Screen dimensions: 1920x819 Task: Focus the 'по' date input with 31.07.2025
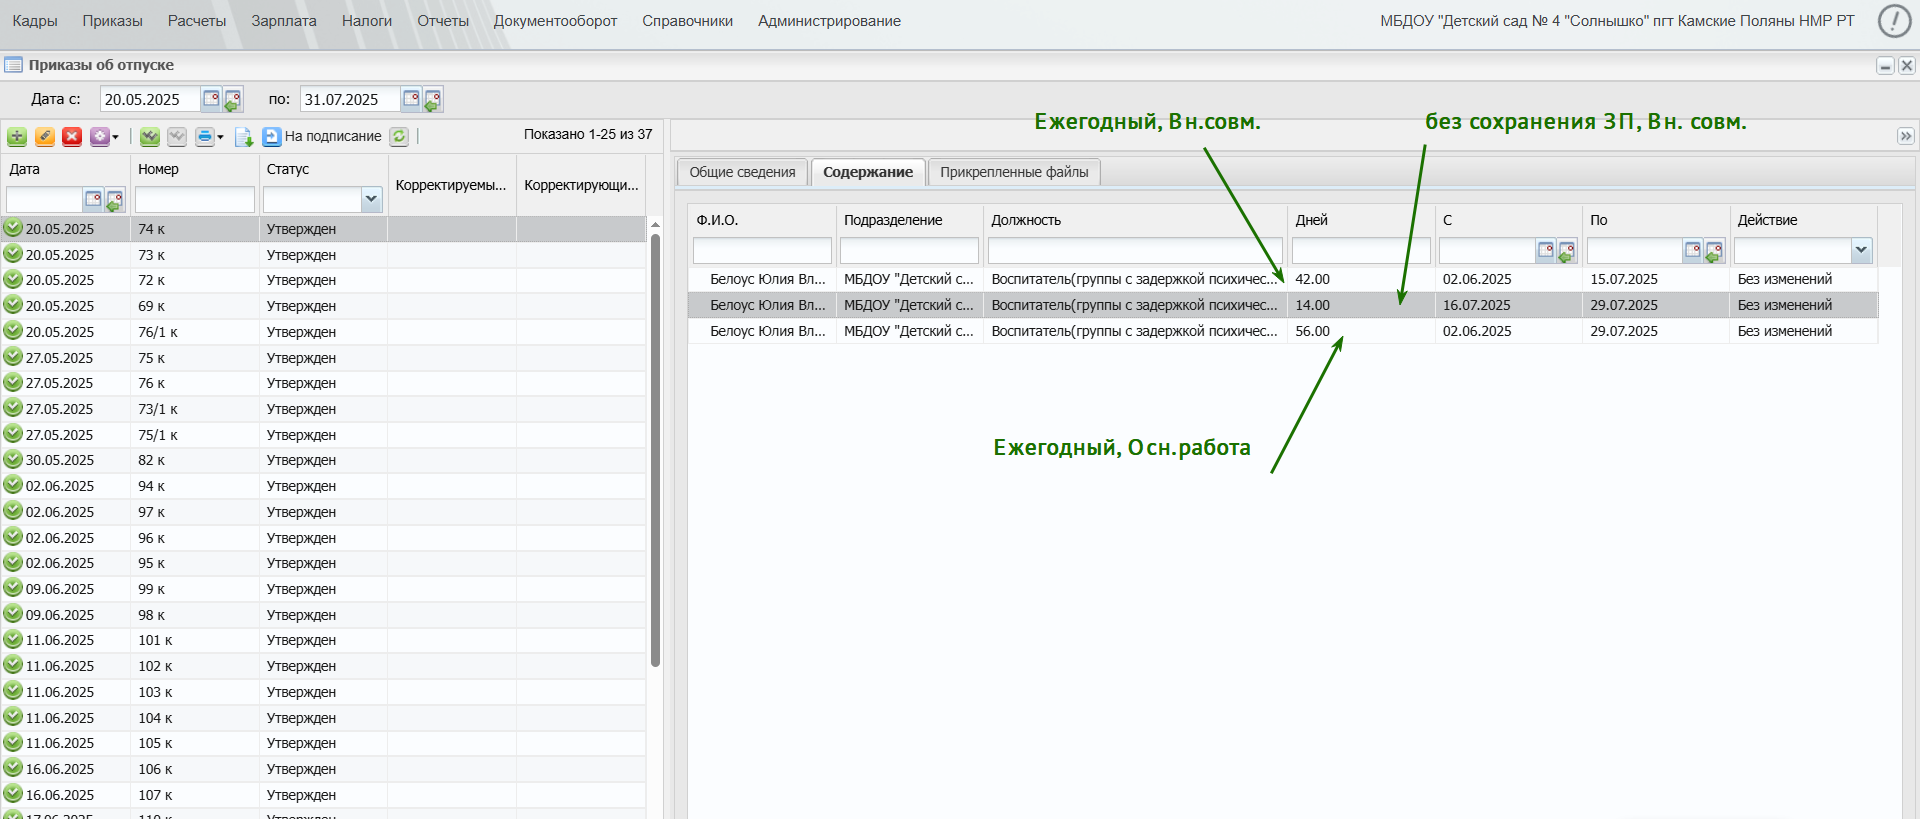pyautogui.click(x=350, y=99)
